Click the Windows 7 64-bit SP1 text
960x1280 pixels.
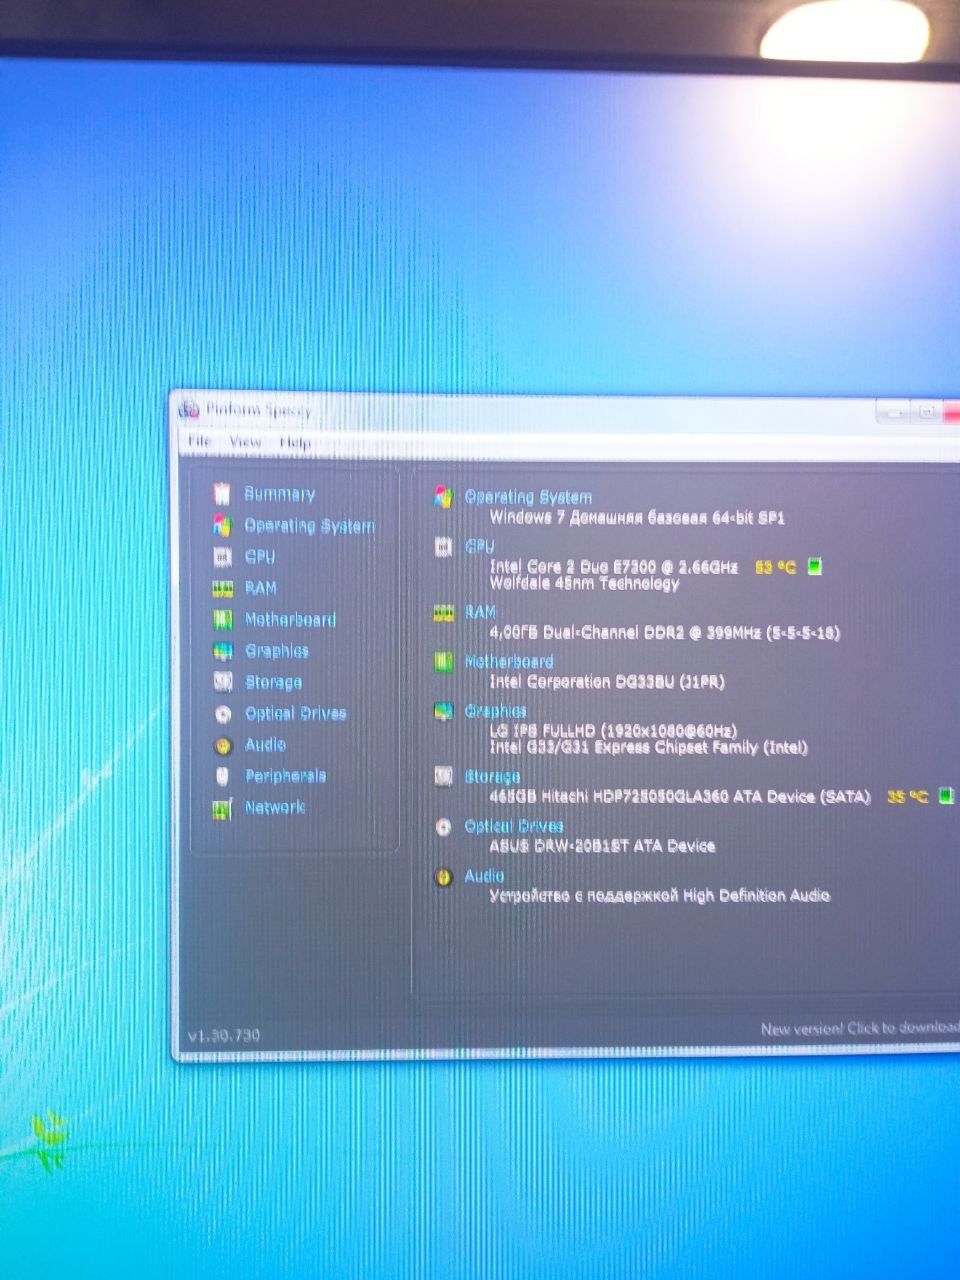click(637, 518)
